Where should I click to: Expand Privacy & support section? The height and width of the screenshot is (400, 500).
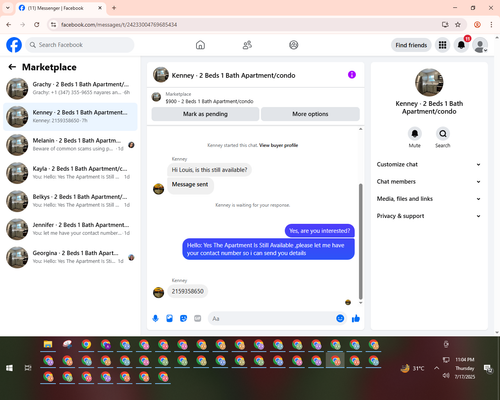pos(429,216)
